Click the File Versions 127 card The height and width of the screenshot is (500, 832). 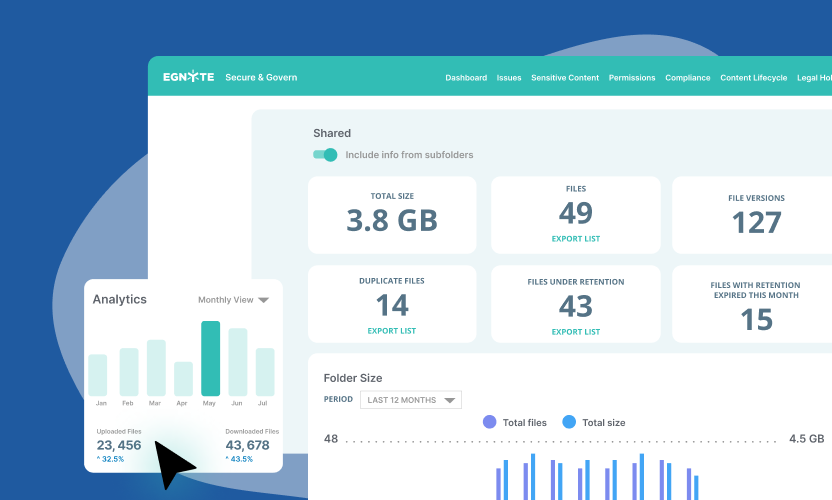[756, 214]
